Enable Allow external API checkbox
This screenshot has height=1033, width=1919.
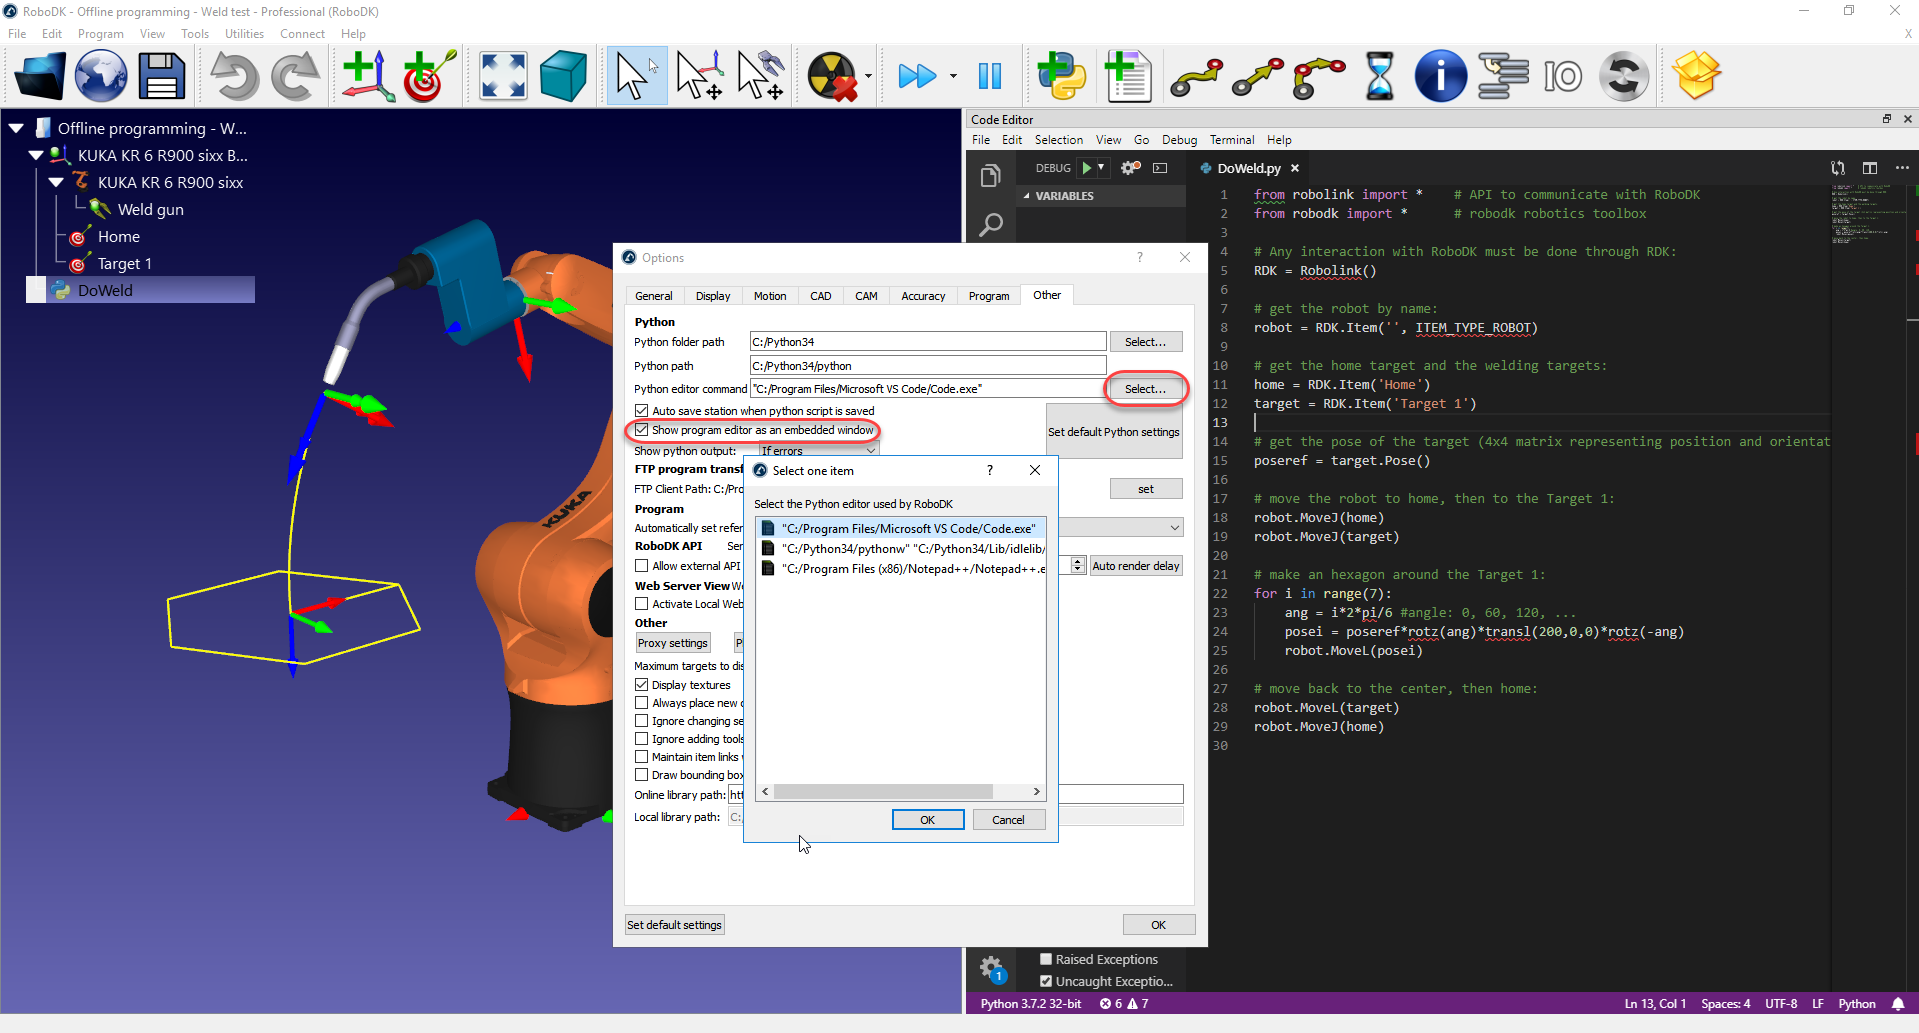pyautogui.click(x=642, y=566)
